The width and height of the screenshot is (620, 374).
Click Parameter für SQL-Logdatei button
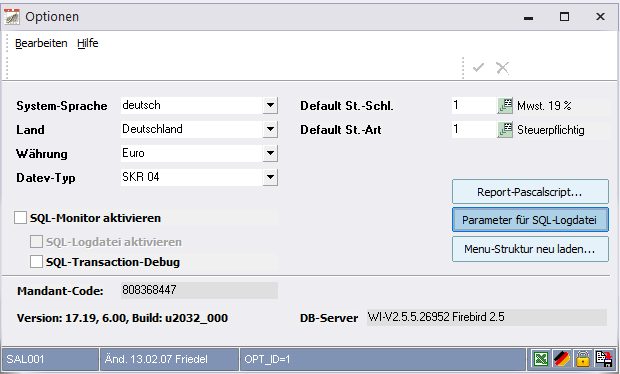(x=530, y=220)
